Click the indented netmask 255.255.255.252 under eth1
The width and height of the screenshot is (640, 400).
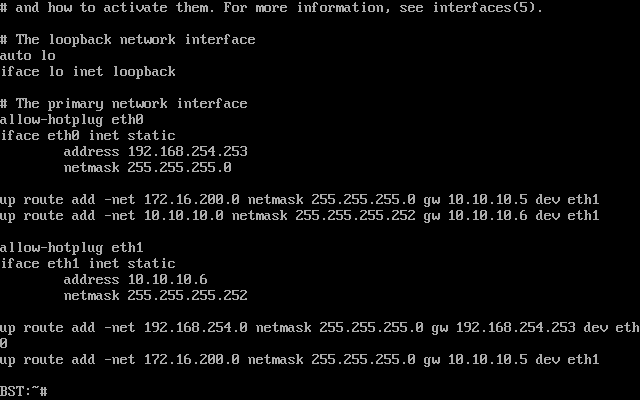click(x=156, y=296)
